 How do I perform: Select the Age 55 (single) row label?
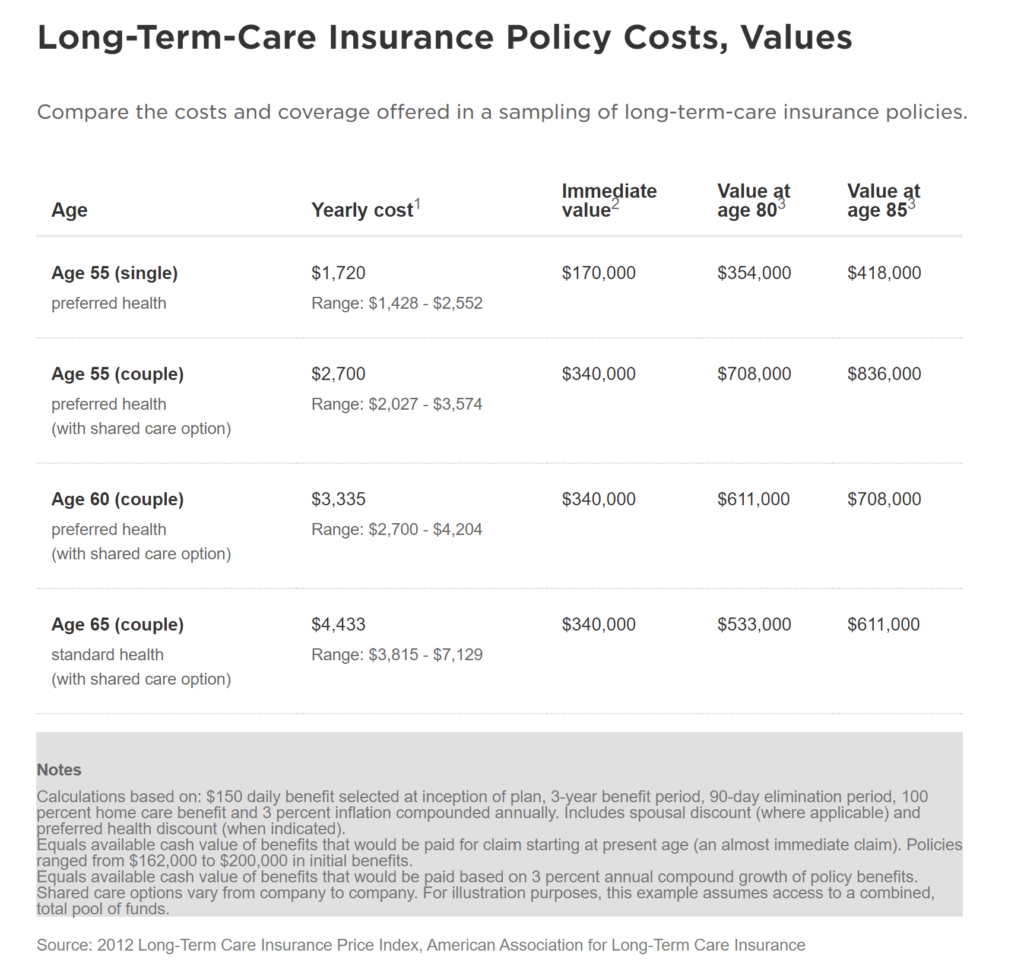114,273
